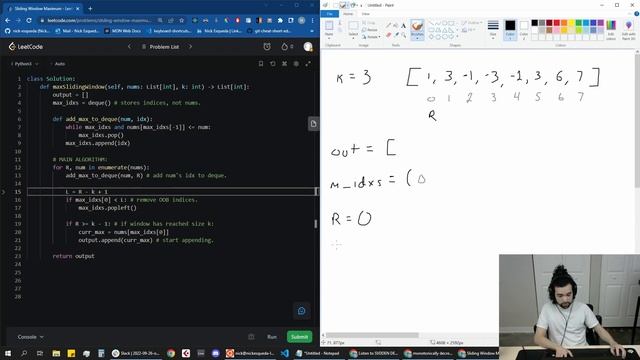Expand the Console panel
This screenshot has height=360, width=640.
[30, 337]
